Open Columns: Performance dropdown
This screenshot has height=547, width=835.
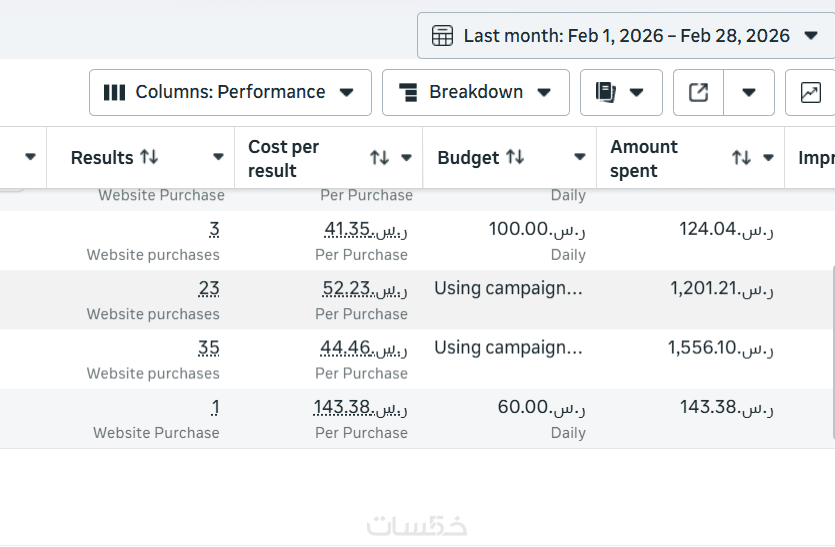[230, 92]
